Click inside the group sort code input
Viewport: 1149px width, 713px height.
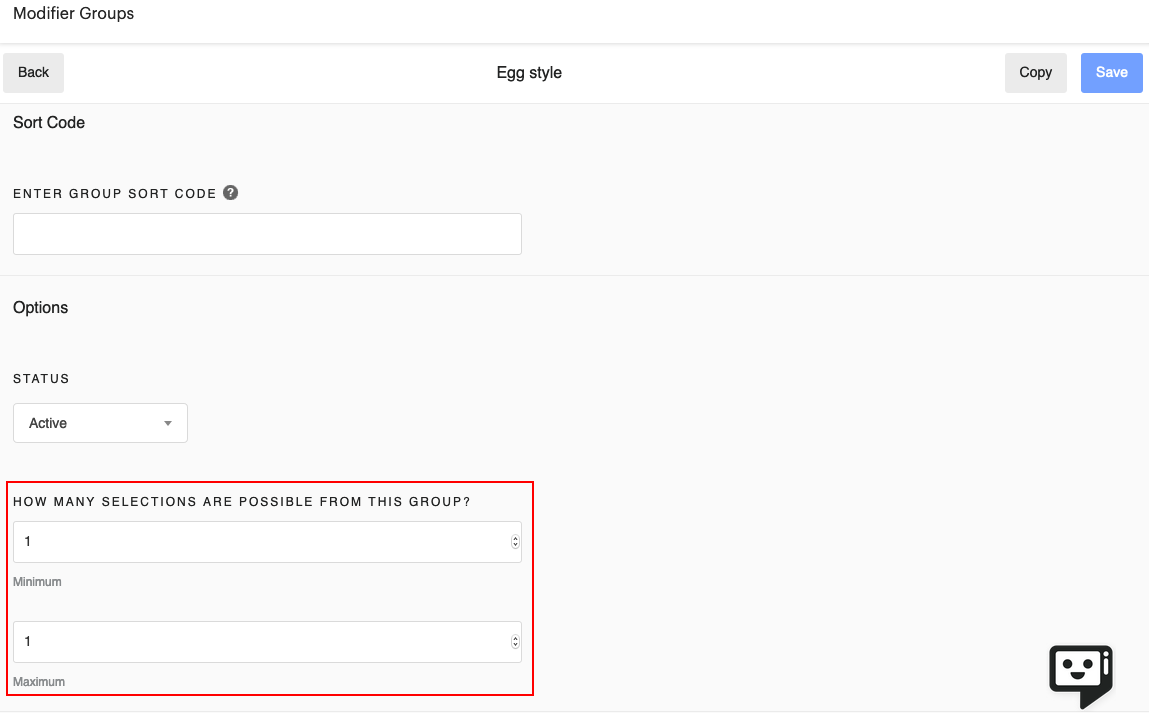coord(267,233)
